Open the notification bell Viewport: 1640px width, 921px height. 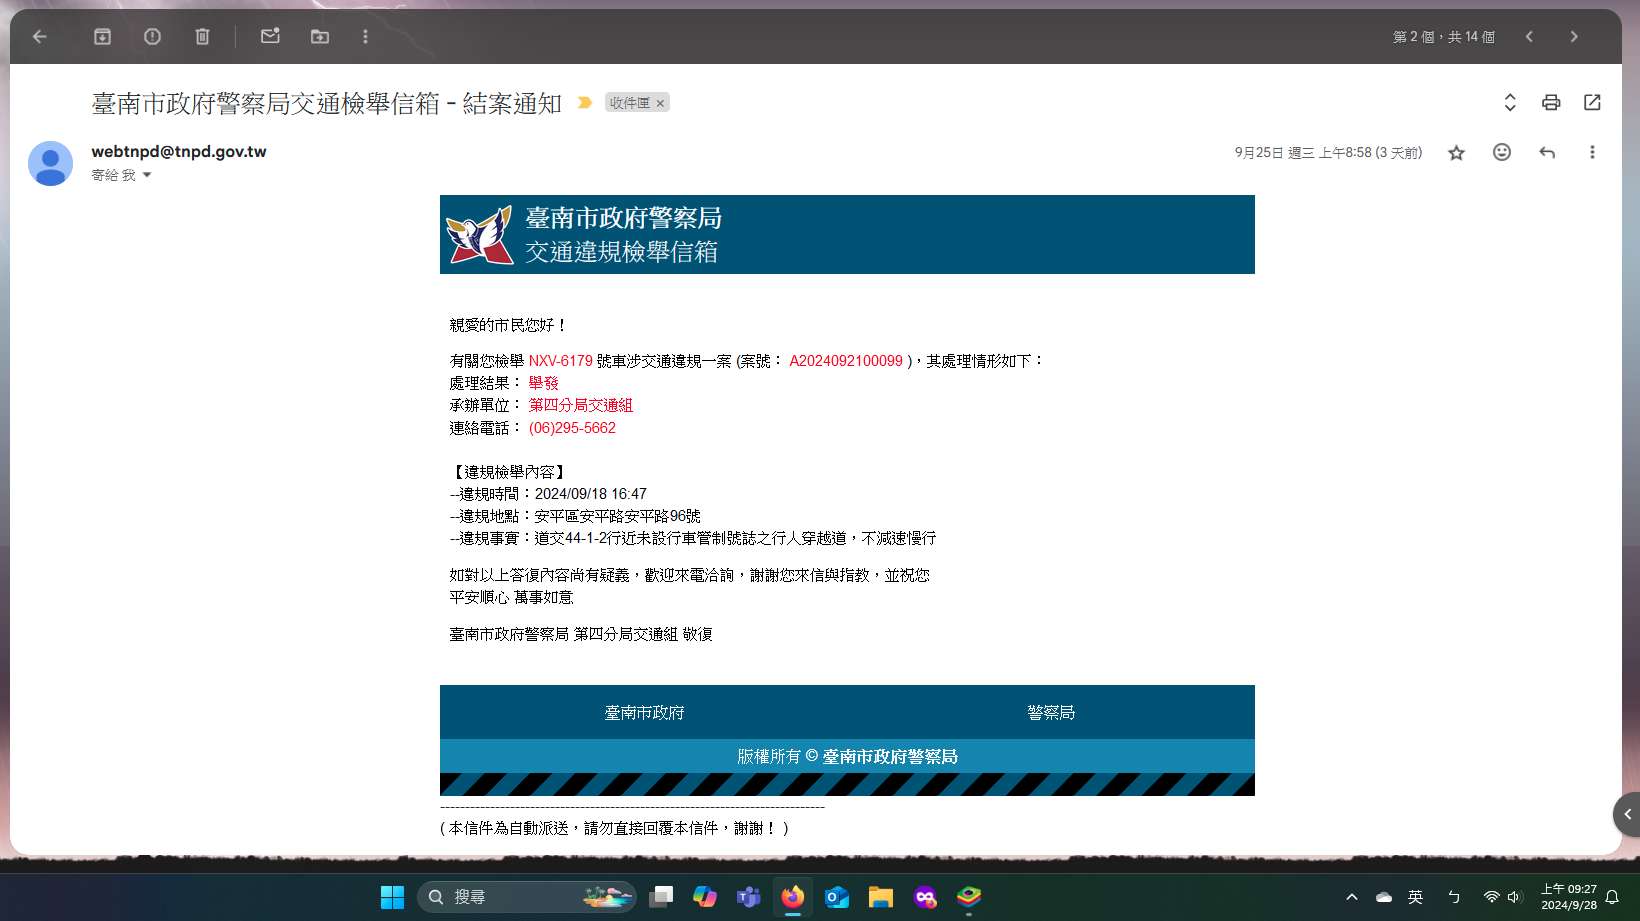point(1612,897)
